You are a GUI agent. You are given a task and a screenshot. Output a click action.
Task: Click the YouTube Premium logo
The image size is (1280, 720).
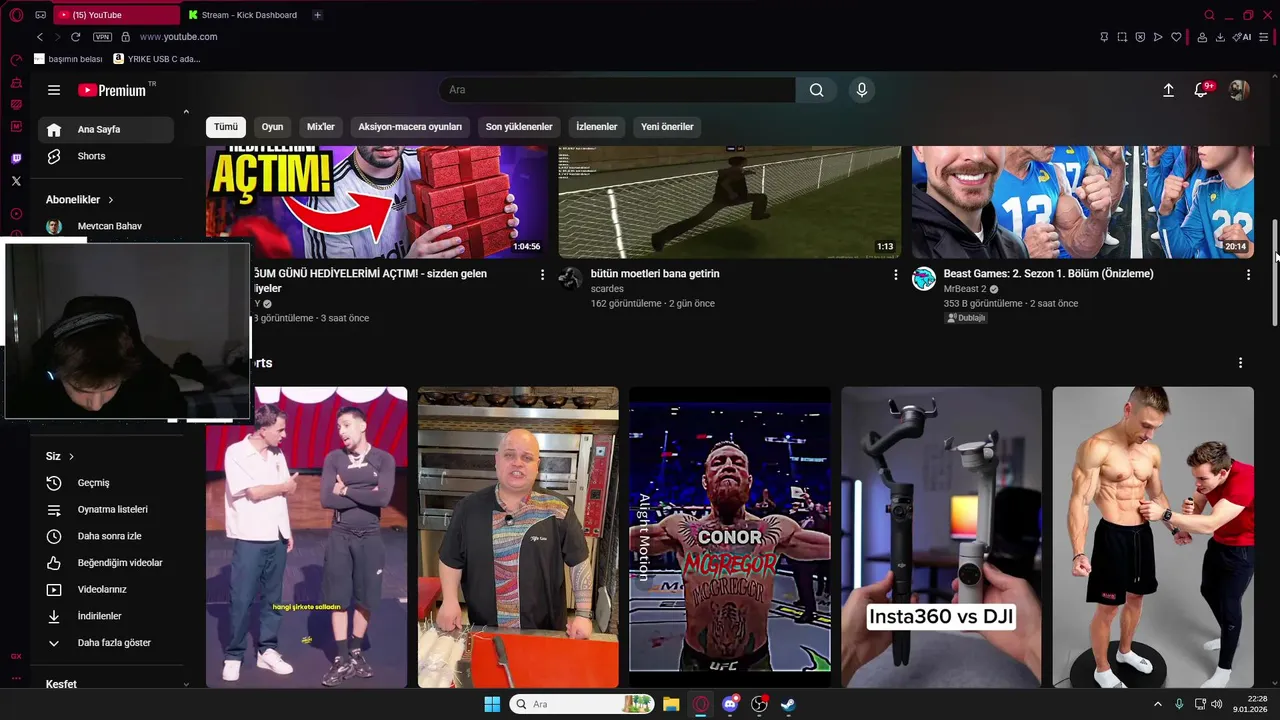(113, 90)
